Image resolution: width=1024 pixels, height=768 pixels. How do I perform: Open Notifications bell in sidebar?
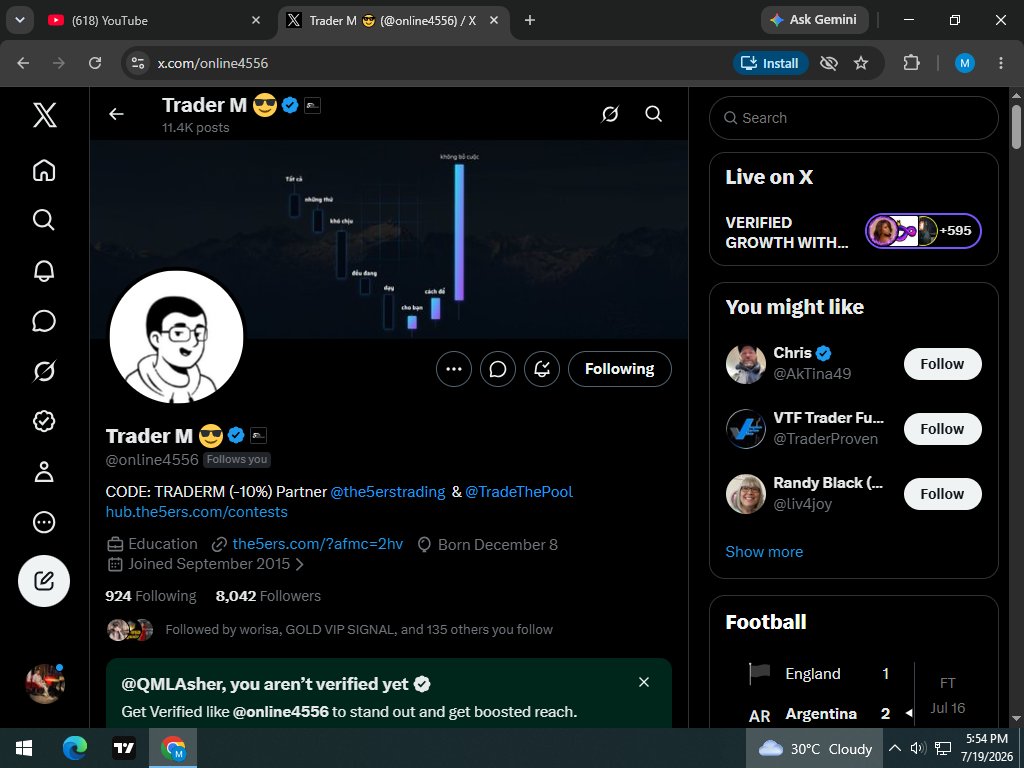point(44,270)
